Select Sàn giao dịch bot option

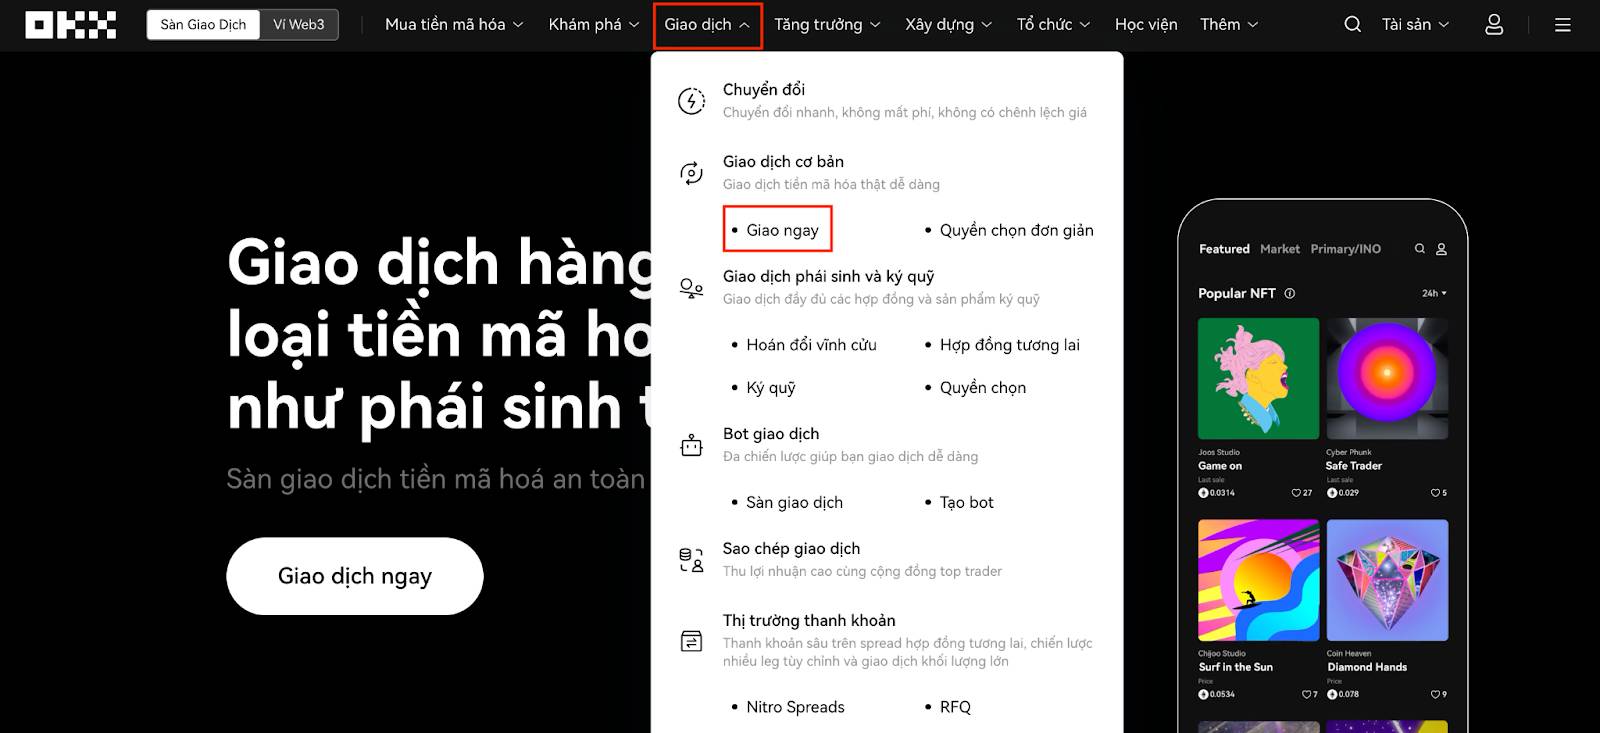tap(794, 503)
